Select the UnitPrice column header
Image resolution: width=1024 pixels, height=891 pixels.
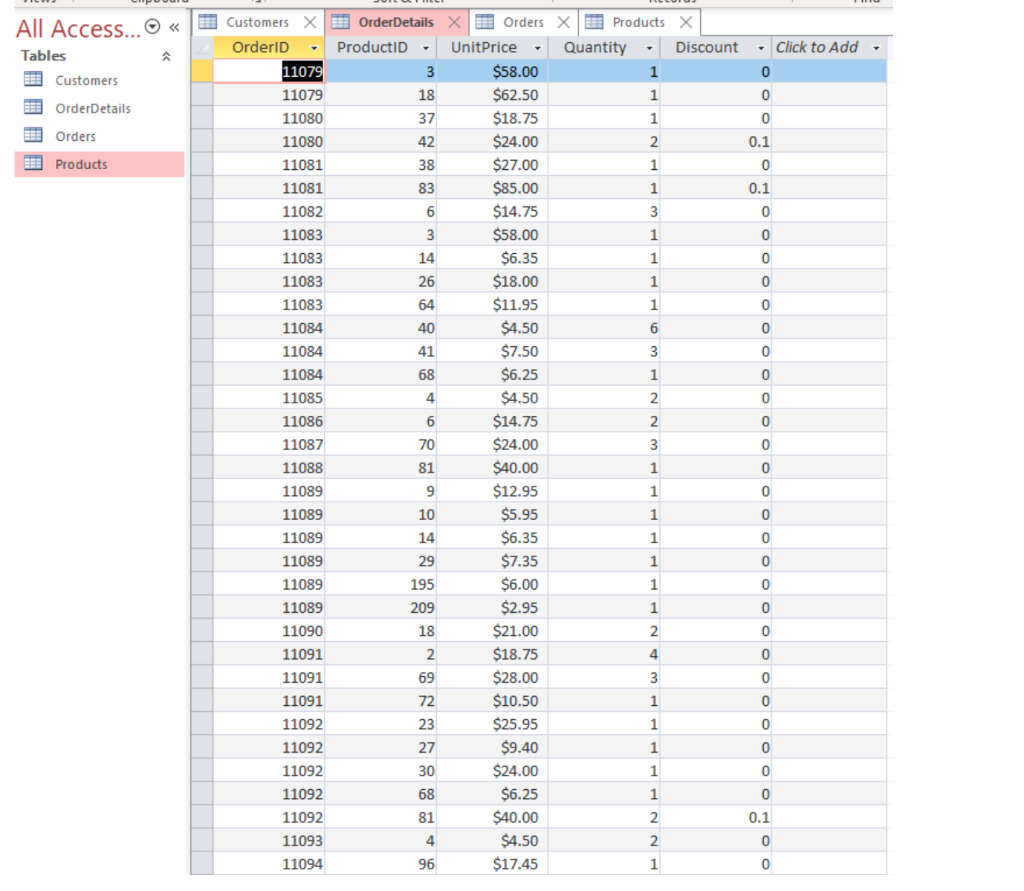point(484,48)
